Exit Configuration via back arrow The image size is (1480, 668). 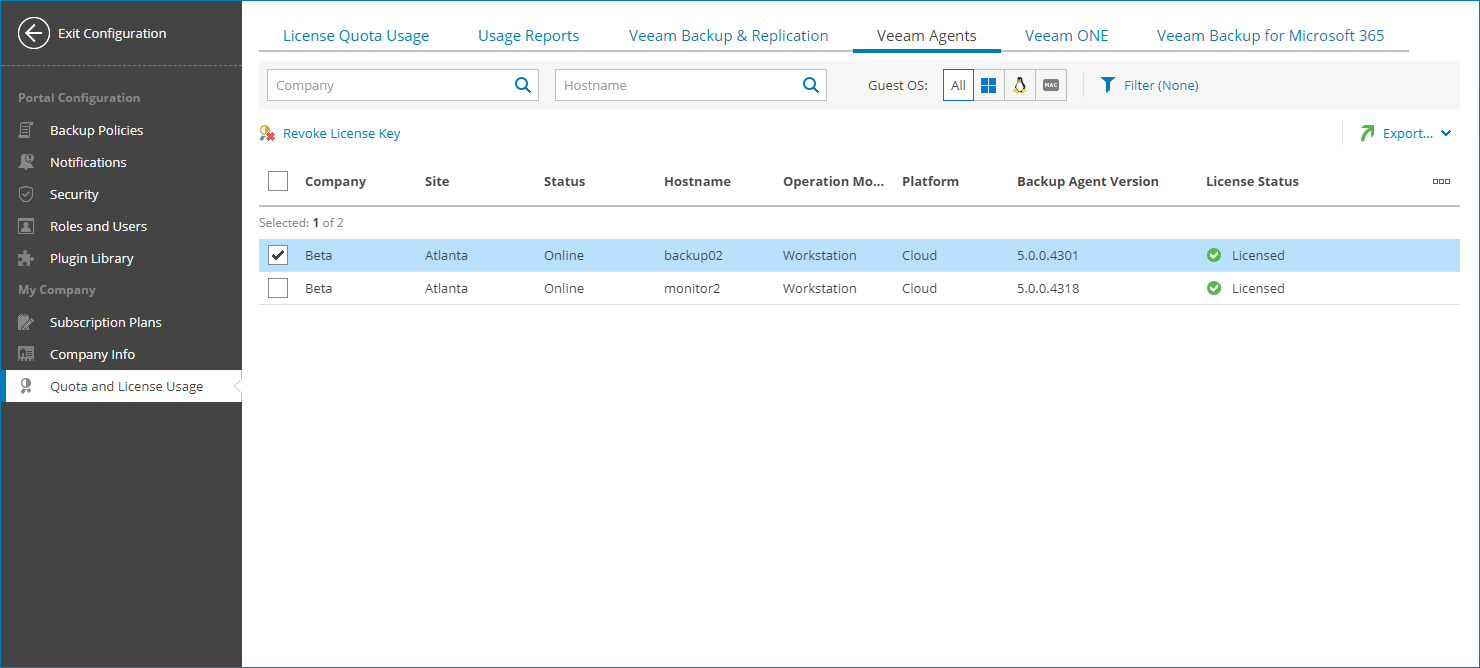(33, 33)
